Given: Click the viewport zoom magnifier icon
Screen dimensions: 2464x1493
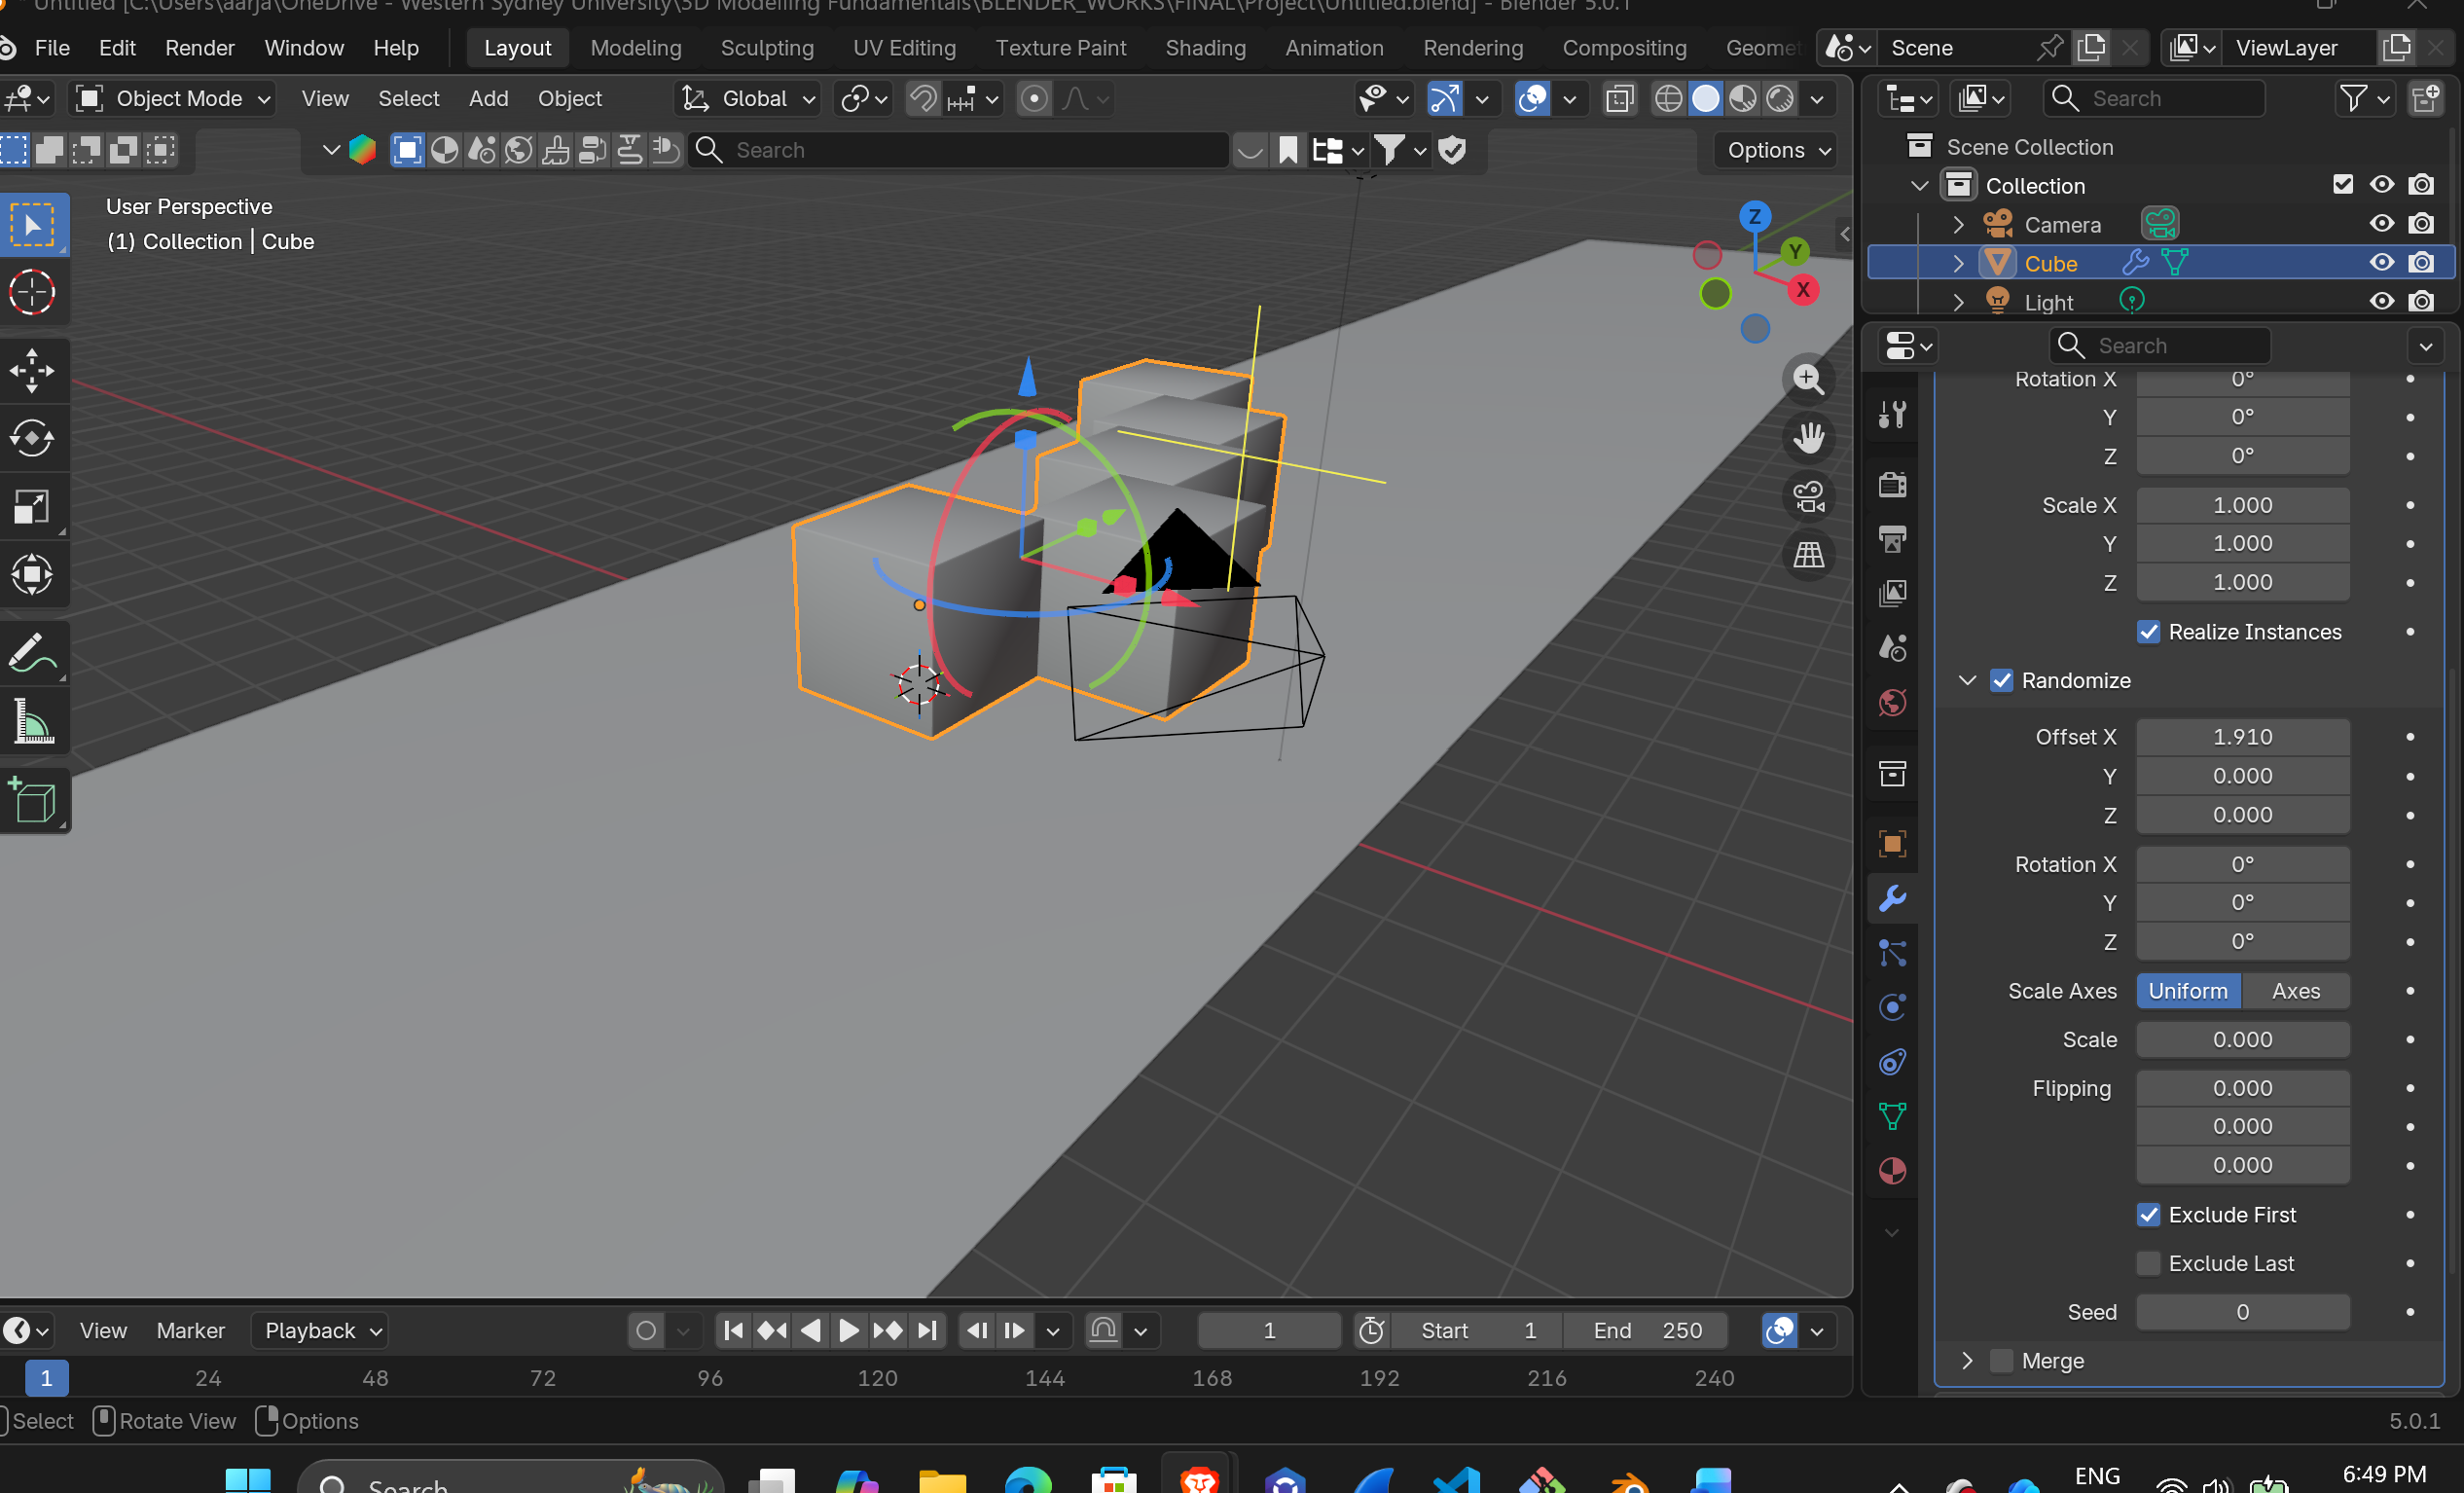Looking at the screenshot, I should [x=1808, y=379].
